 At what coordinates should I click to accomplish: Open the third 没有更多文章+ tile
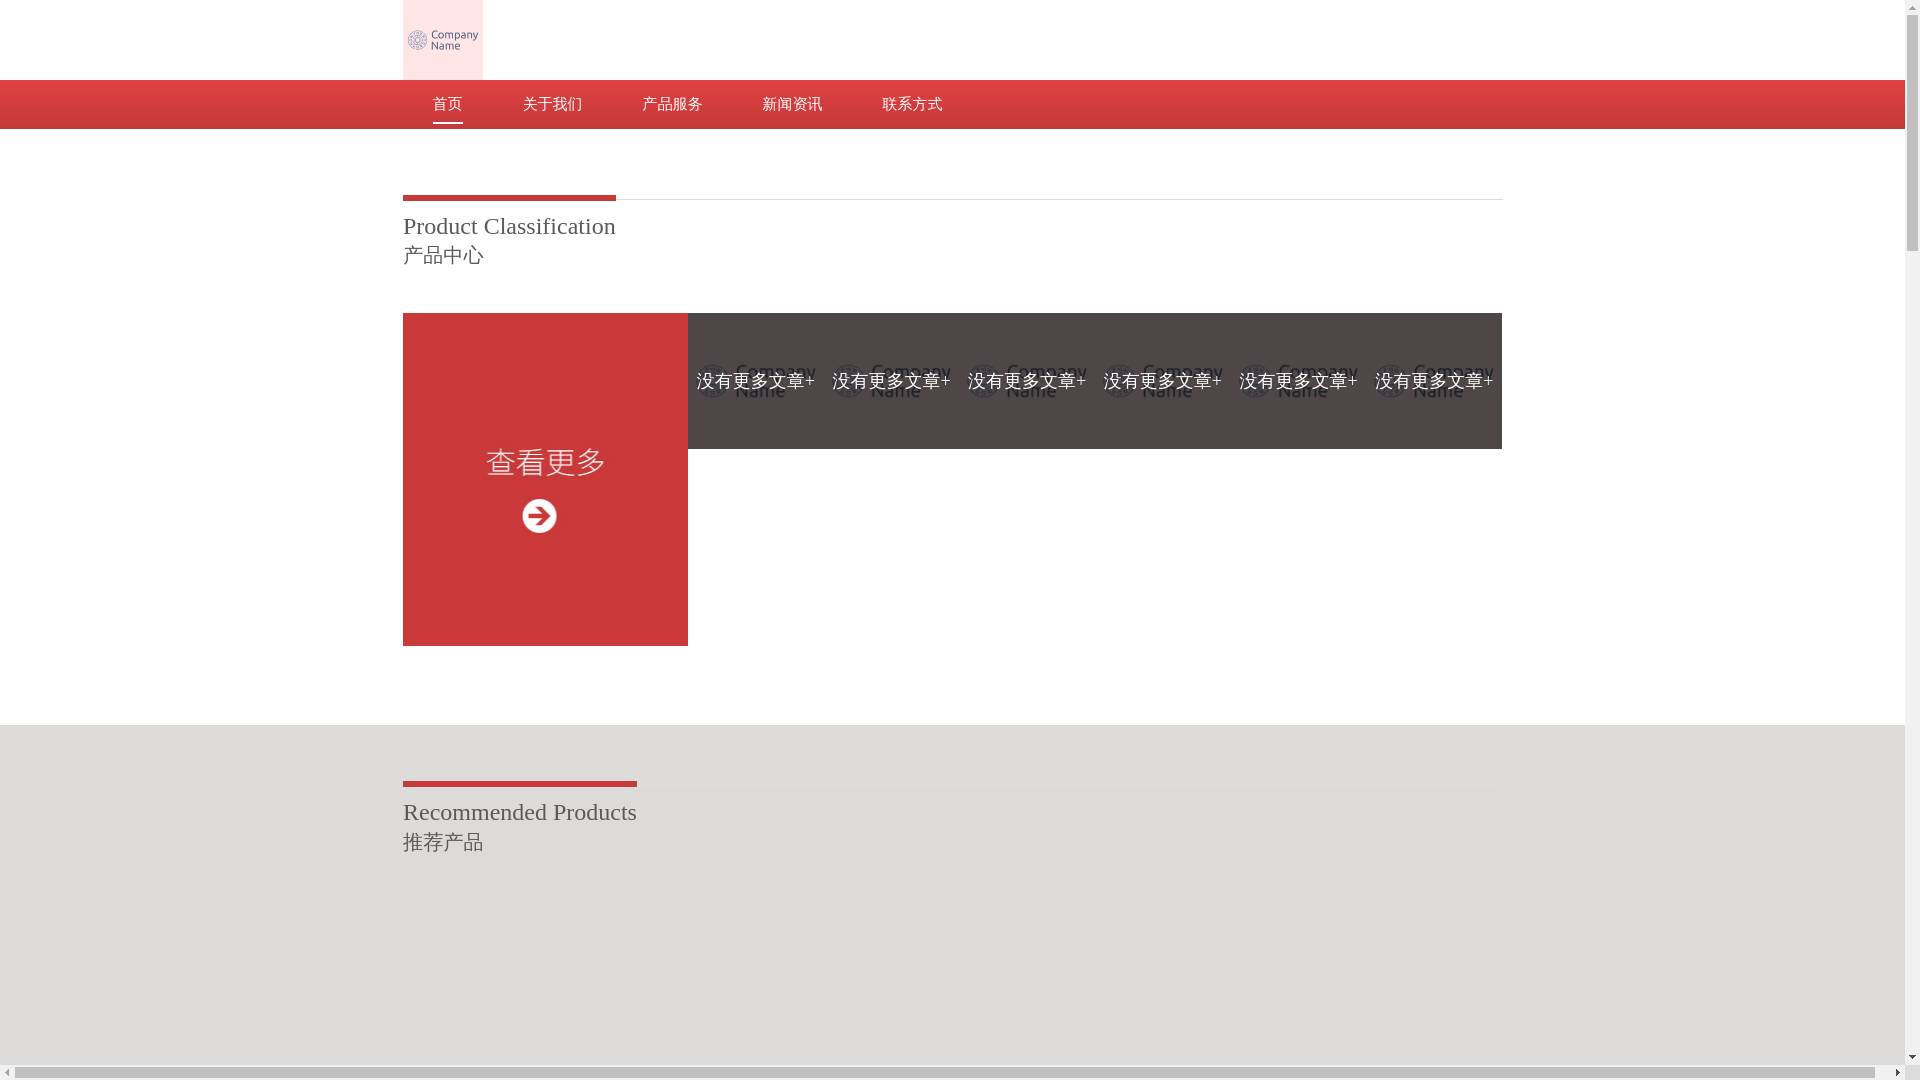pyautogui.click(x=1027, y=381)
